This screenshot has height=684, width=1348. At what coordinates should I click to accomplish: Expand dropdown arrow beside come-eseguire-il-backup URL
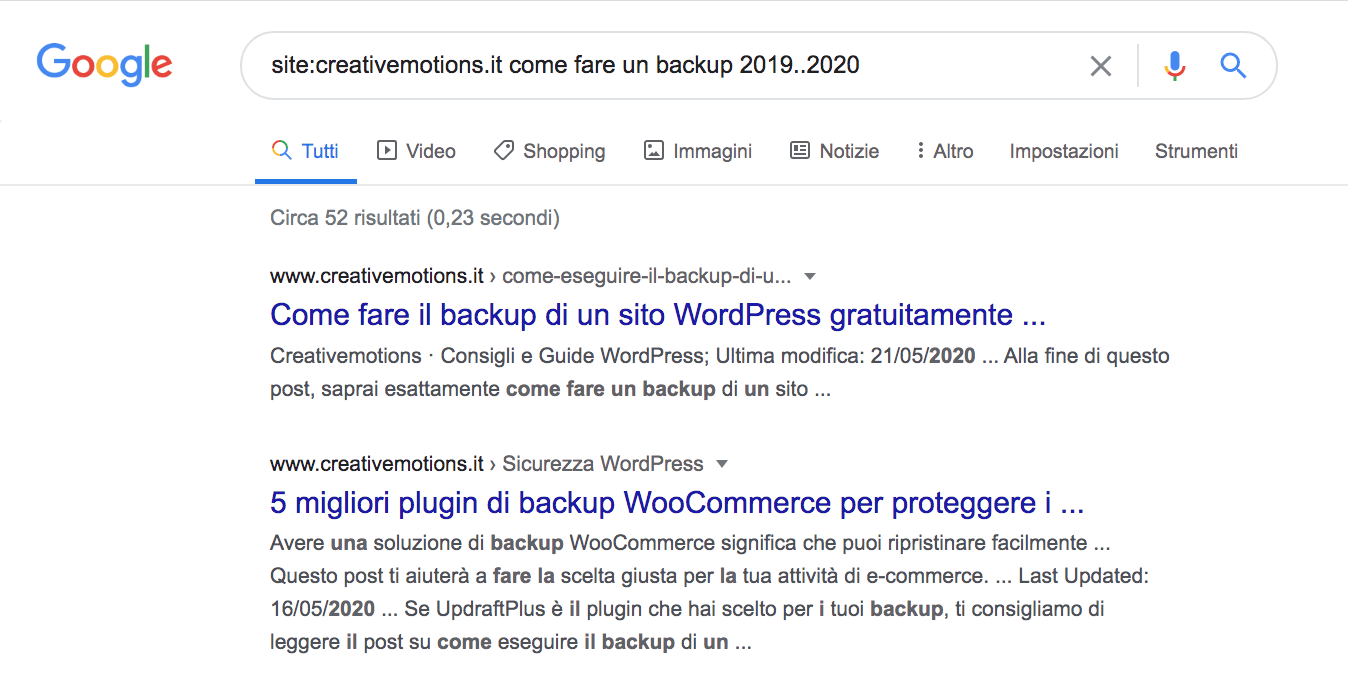pyautogui.click(x=811, y=276)
